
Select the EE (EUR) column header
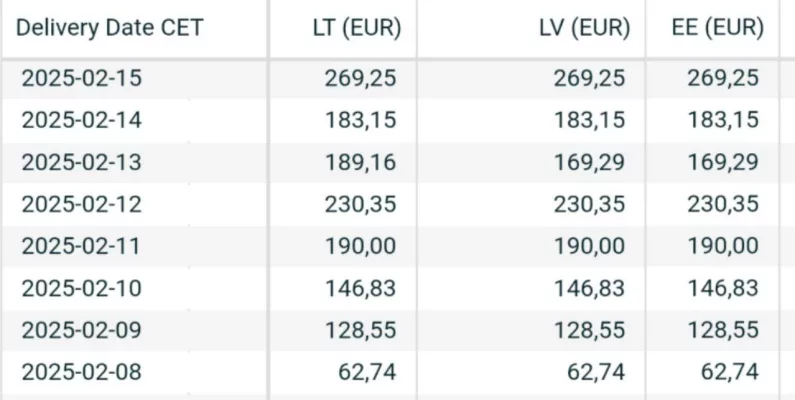pyautogui.click(x=718, y=28)
